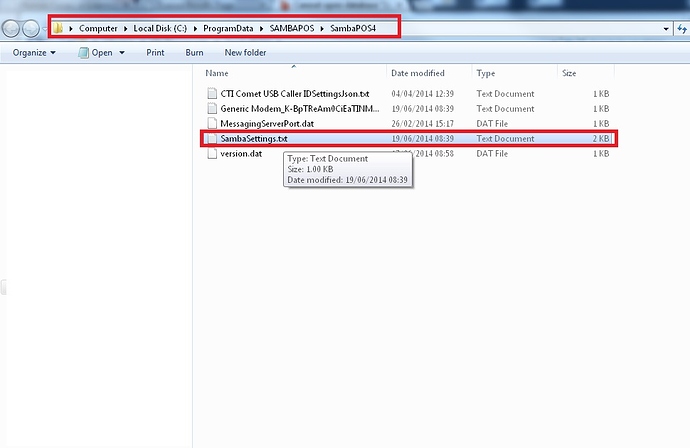
Task: Click the file icon of version.dat
Action: (212, 153)
